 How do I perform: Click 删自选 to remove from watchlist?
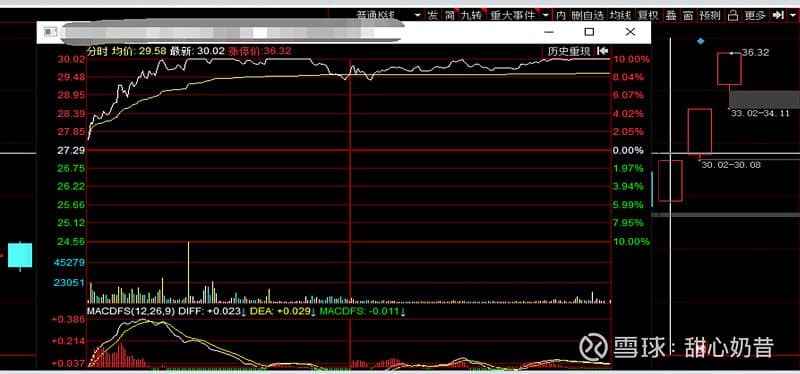[588, 15]
